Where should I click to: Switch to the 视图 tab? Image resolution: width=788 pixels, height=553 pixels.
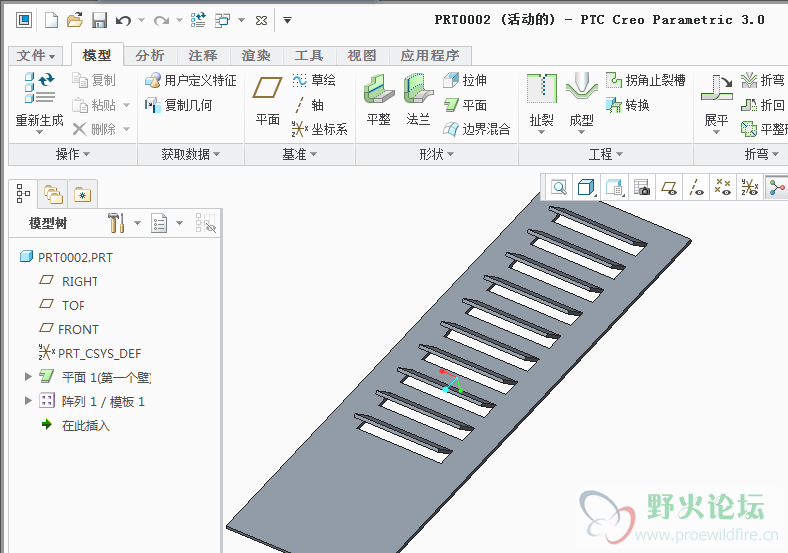coord(362,55)
